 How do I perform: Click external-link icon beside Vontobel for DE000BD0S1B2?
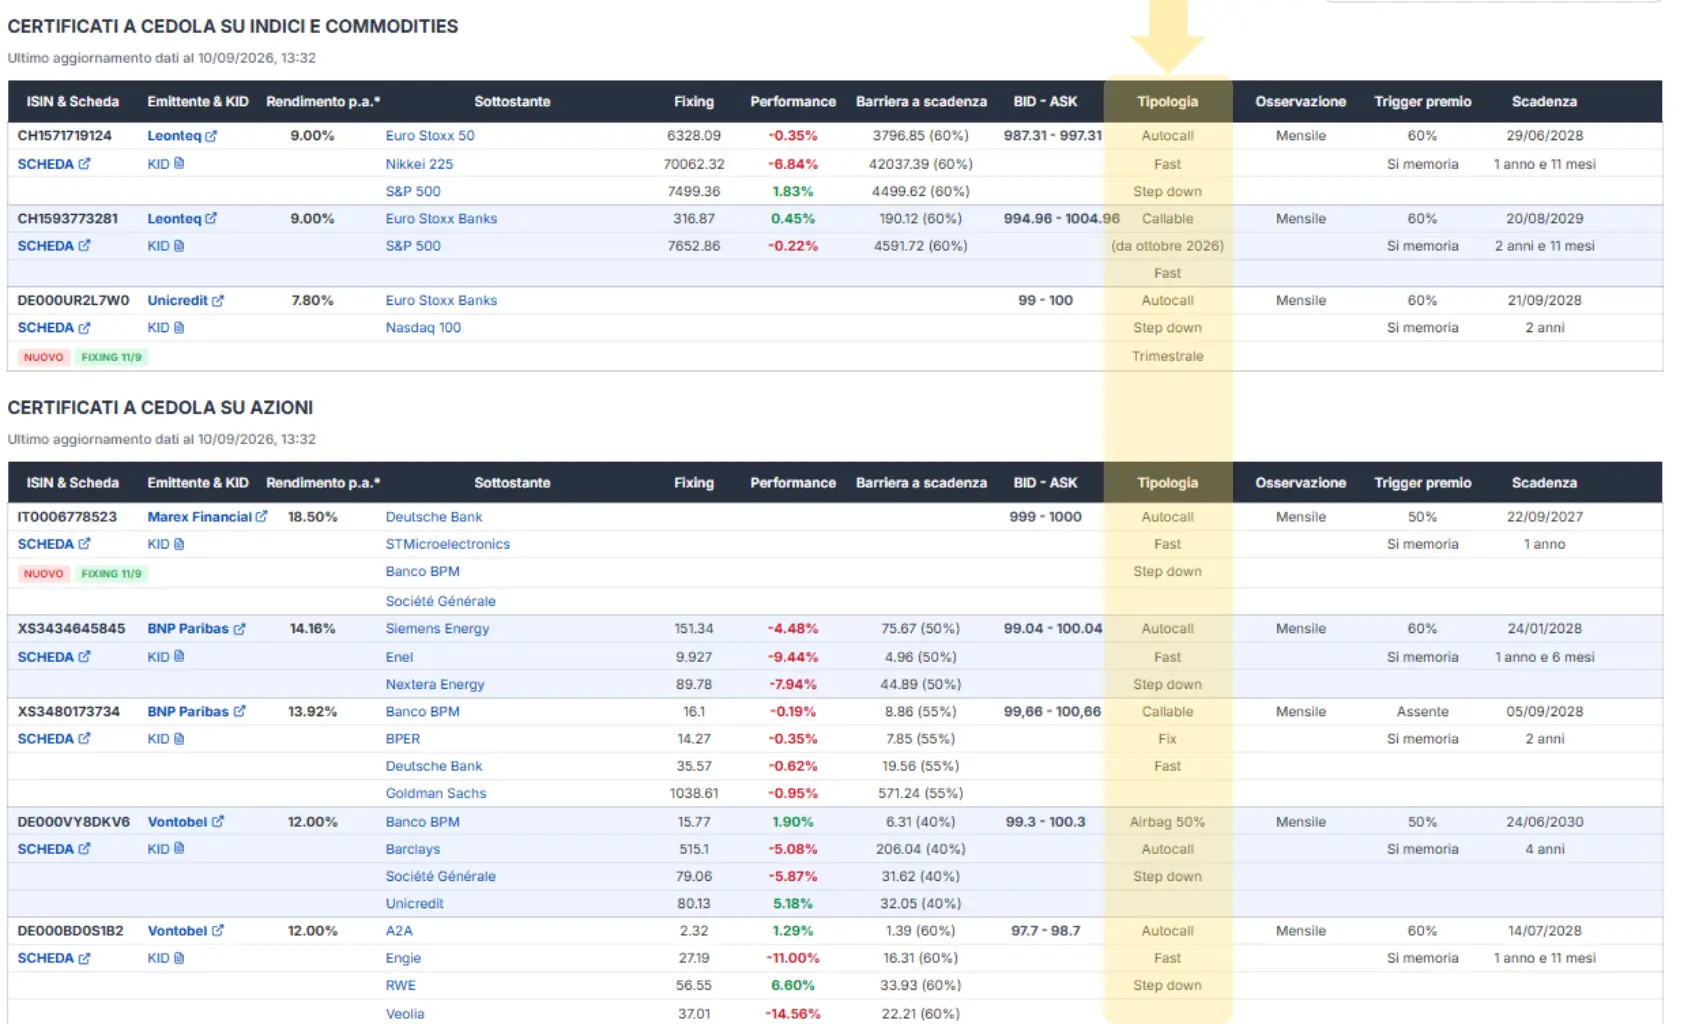(218, 931)
